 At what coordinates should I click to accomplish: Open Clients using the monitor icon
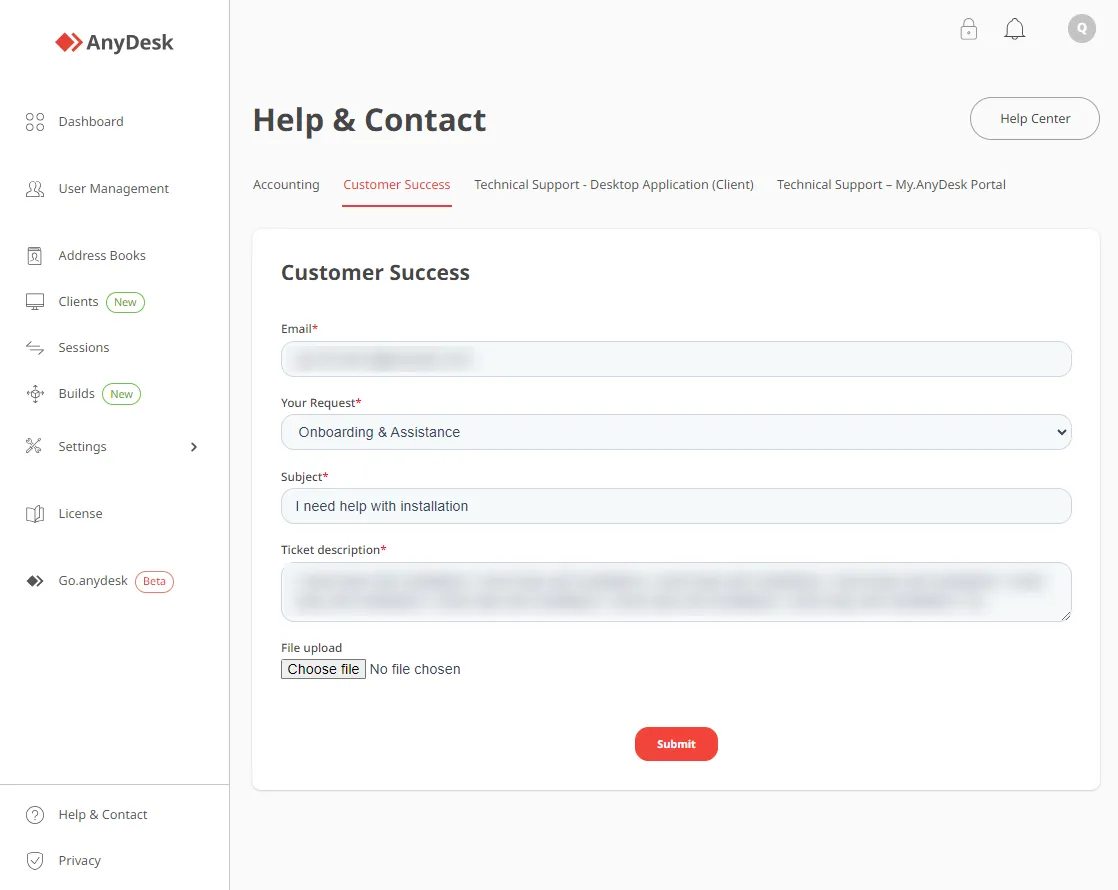pyautogui.click(x=35, y=302)
